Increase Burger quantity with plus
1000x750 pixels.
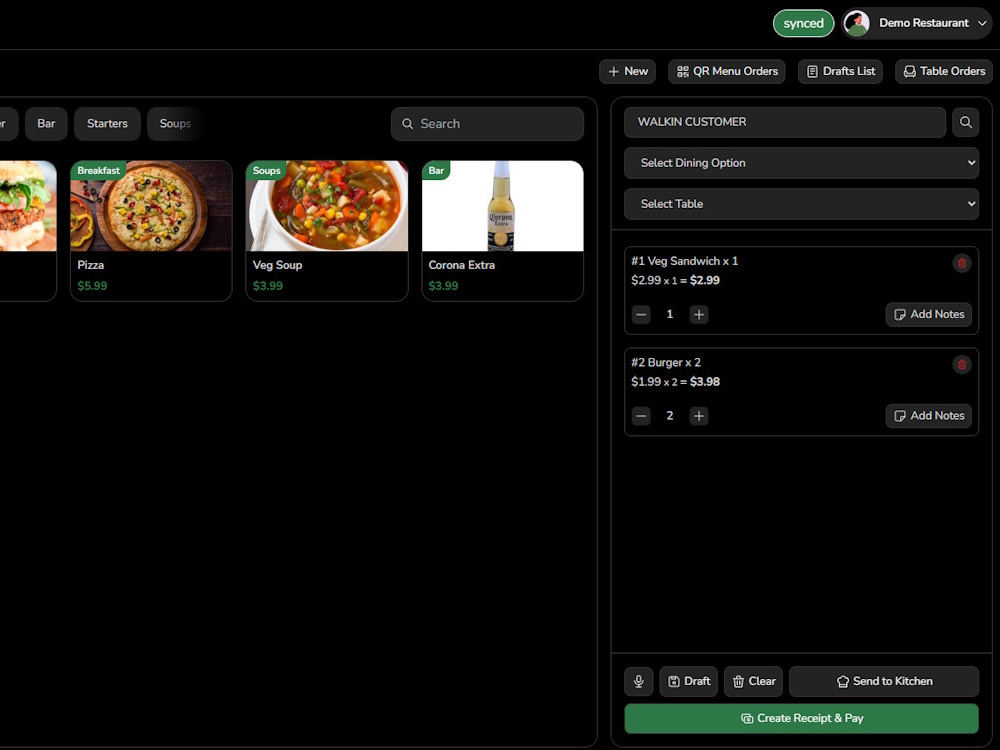[699, 416]
